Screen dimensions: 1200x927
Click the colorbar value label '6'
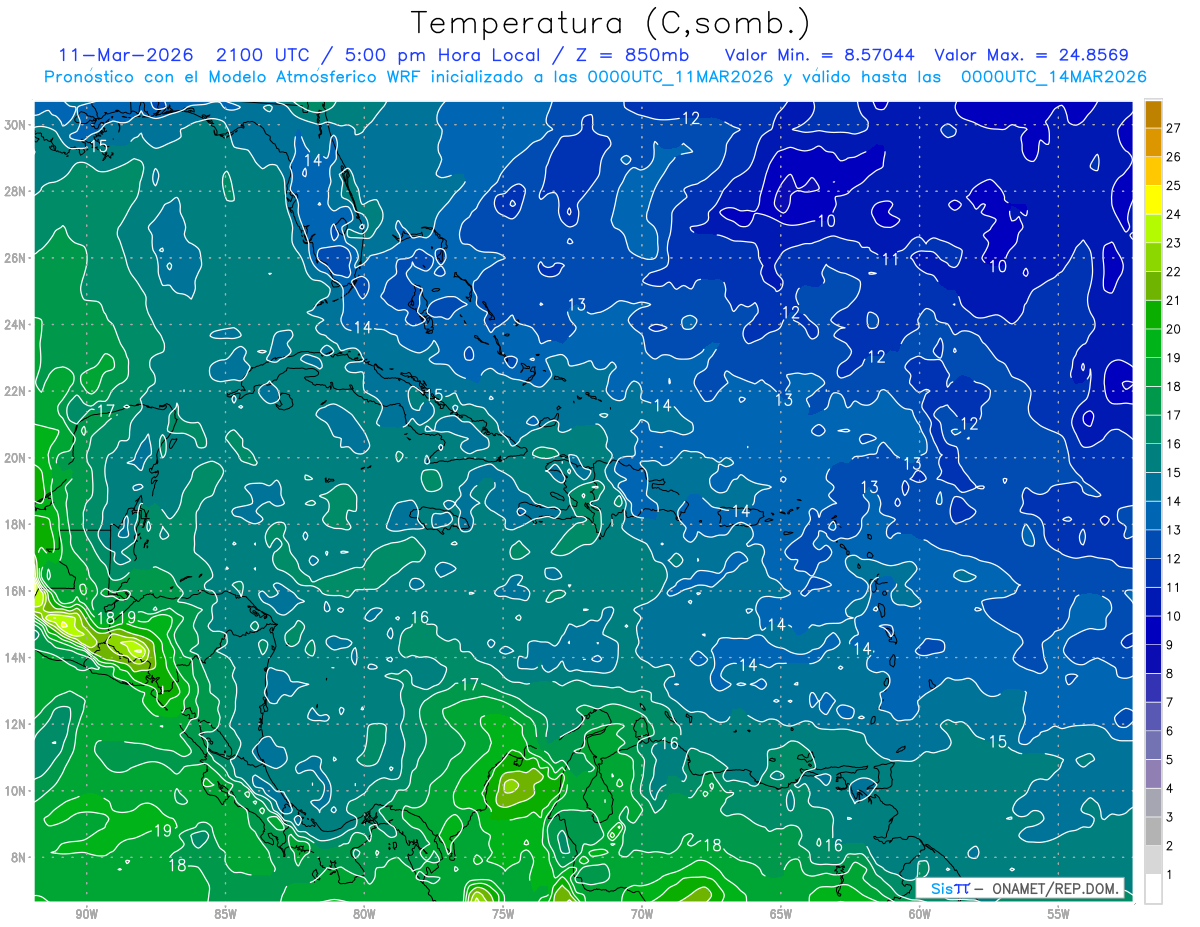click(1170, 732)
